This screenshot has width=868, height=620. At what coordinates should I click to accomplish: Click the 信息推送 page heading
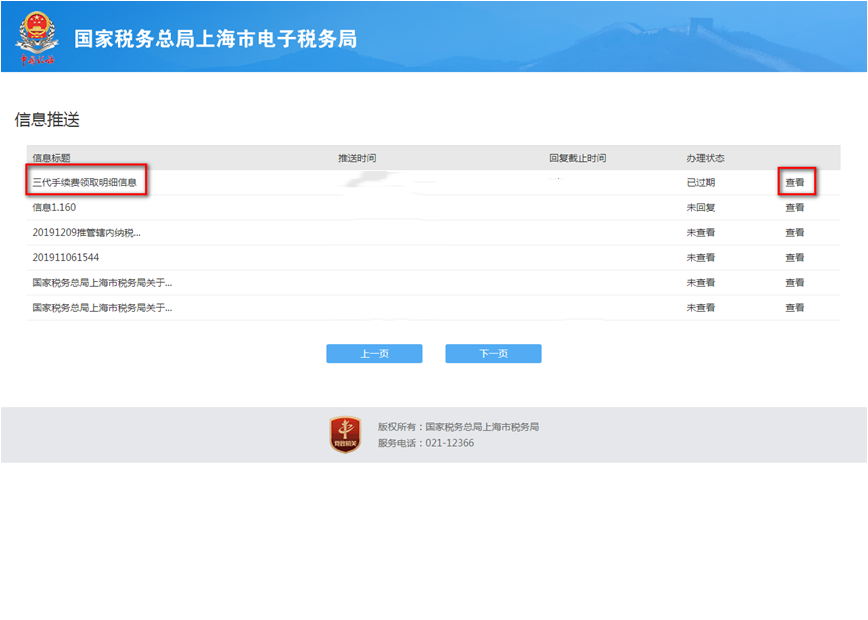click(47, 119)
